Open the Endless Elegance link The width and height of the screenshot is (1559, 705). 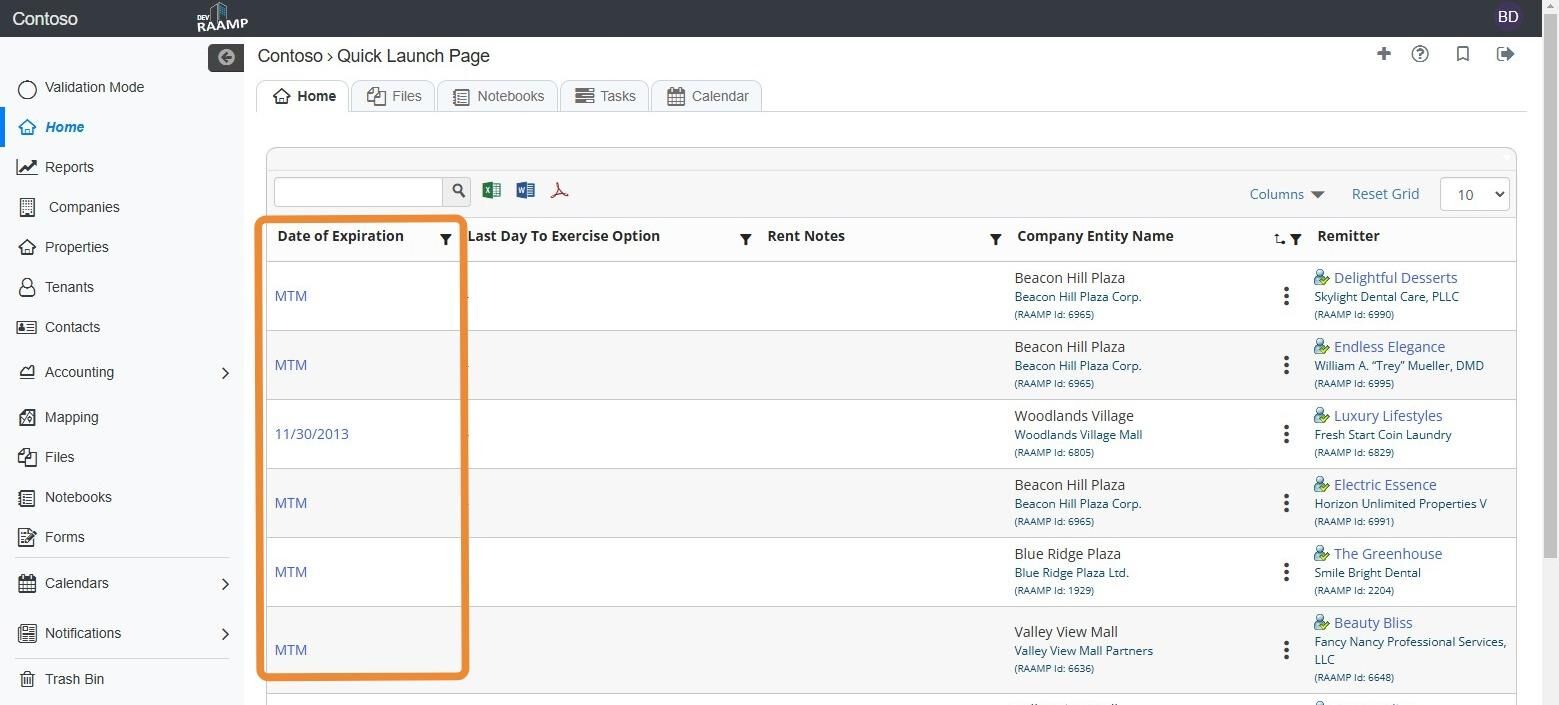pos(1389,347)
